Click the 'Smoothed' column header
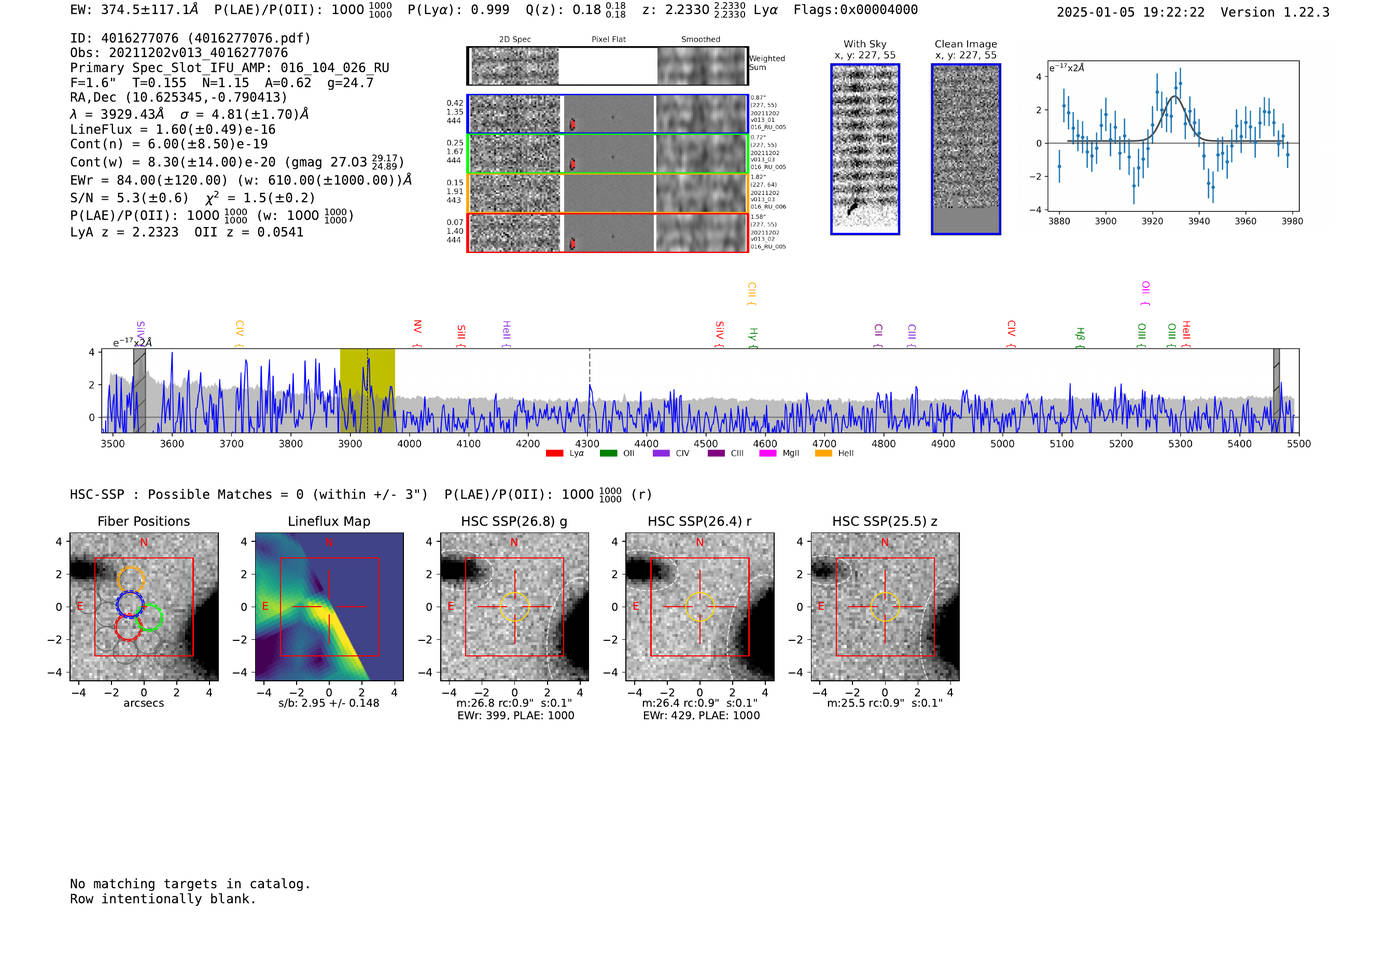Screen dimensions: 1400x953 (x=701, y=40)
